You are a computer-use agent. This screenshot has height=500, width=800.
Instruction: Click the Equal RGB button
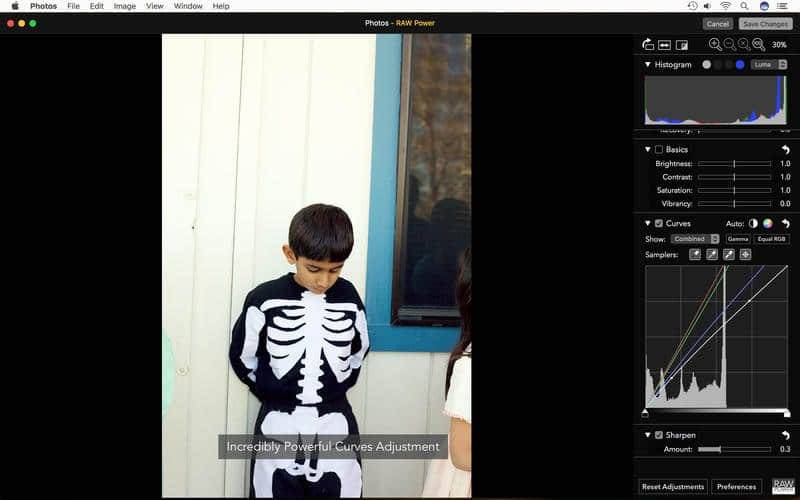[x=771, y=239]
